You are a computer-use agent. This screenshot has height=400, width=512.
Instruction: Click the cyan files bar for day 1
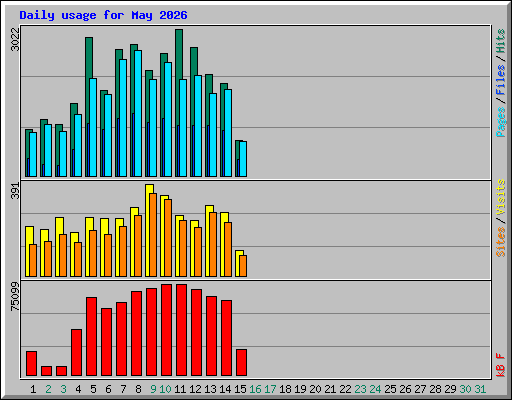pyautogui.click(x=33, y=154)
